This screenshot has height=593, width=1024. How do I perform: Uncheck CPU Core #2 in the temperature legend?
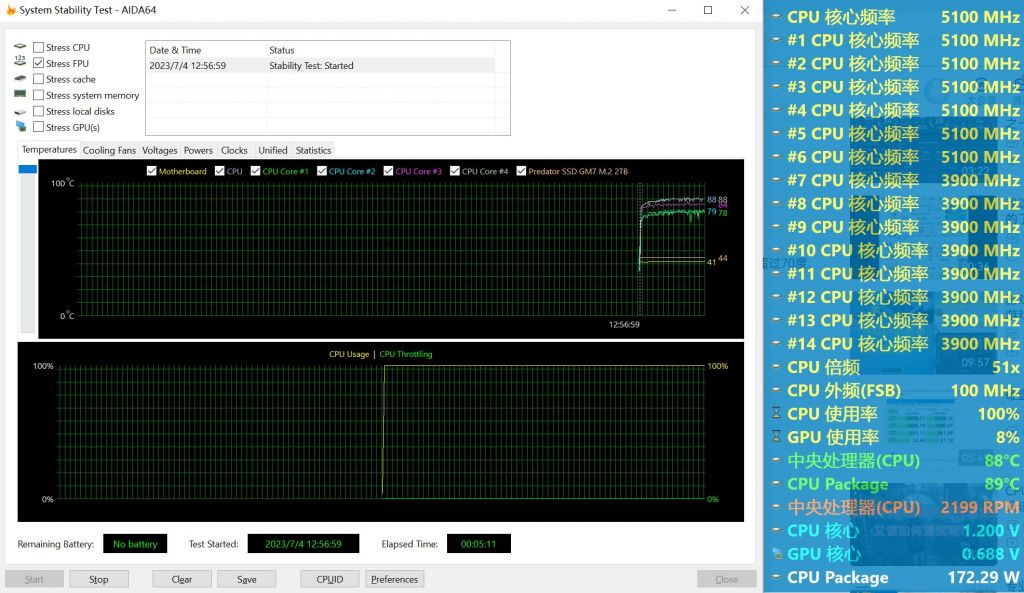pyautogui.click(x=322, y=171)
